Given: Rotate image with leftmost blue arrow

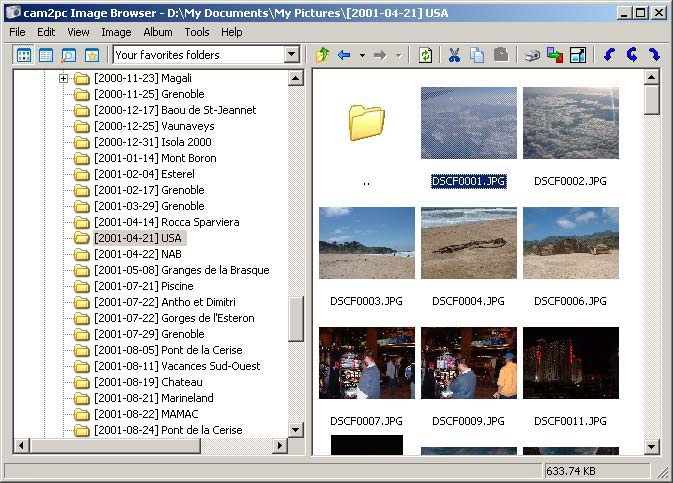Looking at the screenshot, I should click(x=609, y=55).
